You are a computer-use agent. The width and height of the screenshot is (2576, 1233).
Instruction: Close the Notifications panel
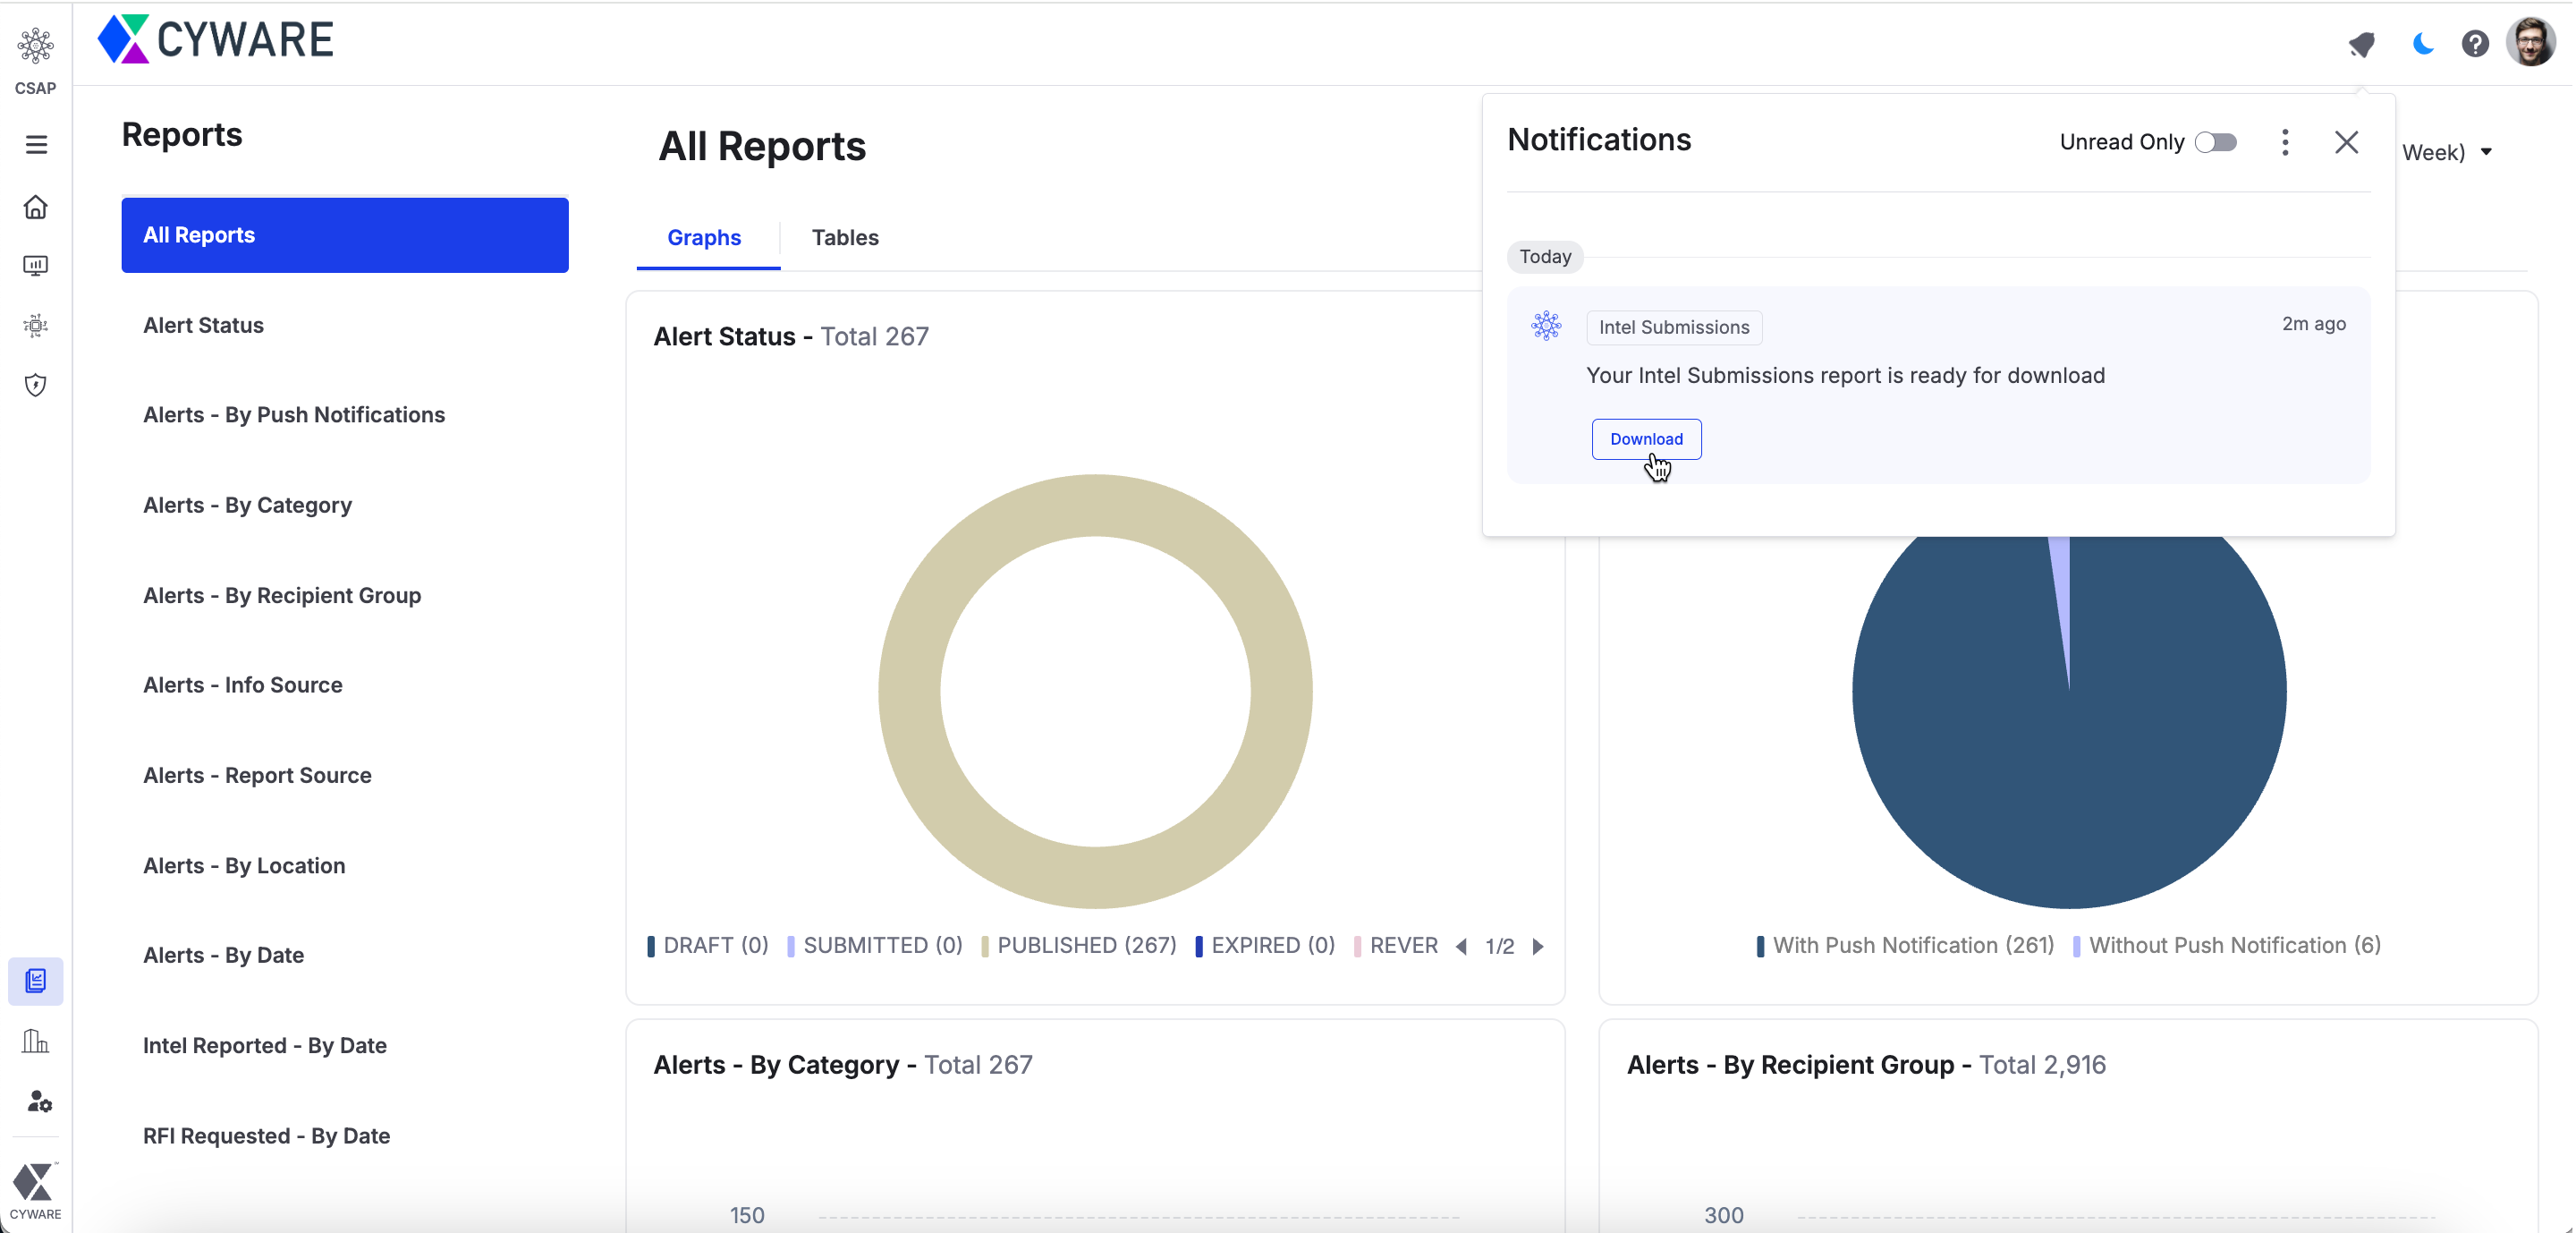click(2346, 142)
